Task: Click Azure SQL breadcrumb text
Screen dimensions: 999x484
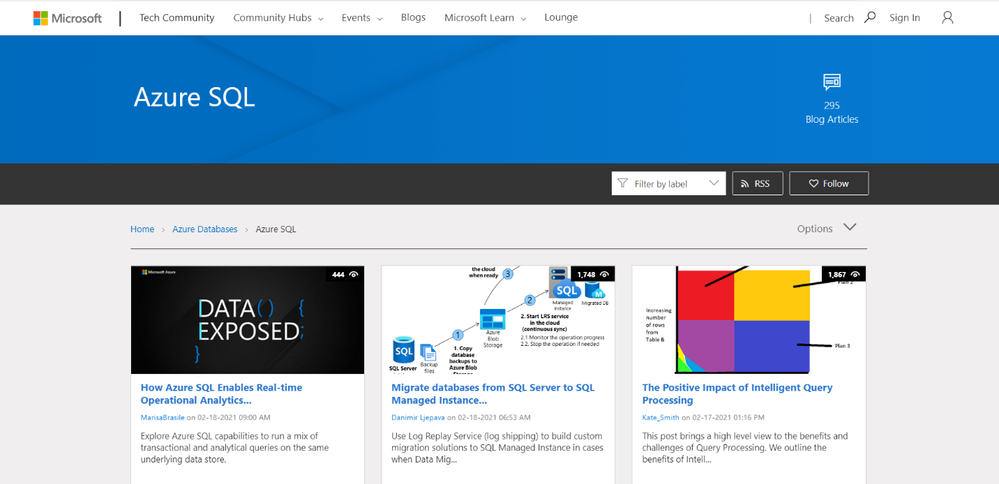Action: (276, 229)
